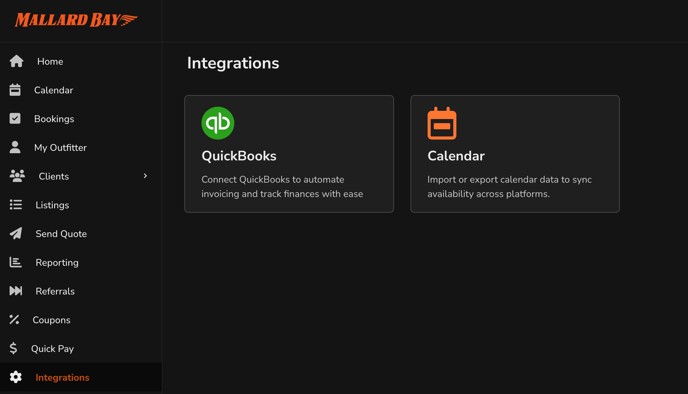Select Quick Pay menu item

[x=52, y=349]
